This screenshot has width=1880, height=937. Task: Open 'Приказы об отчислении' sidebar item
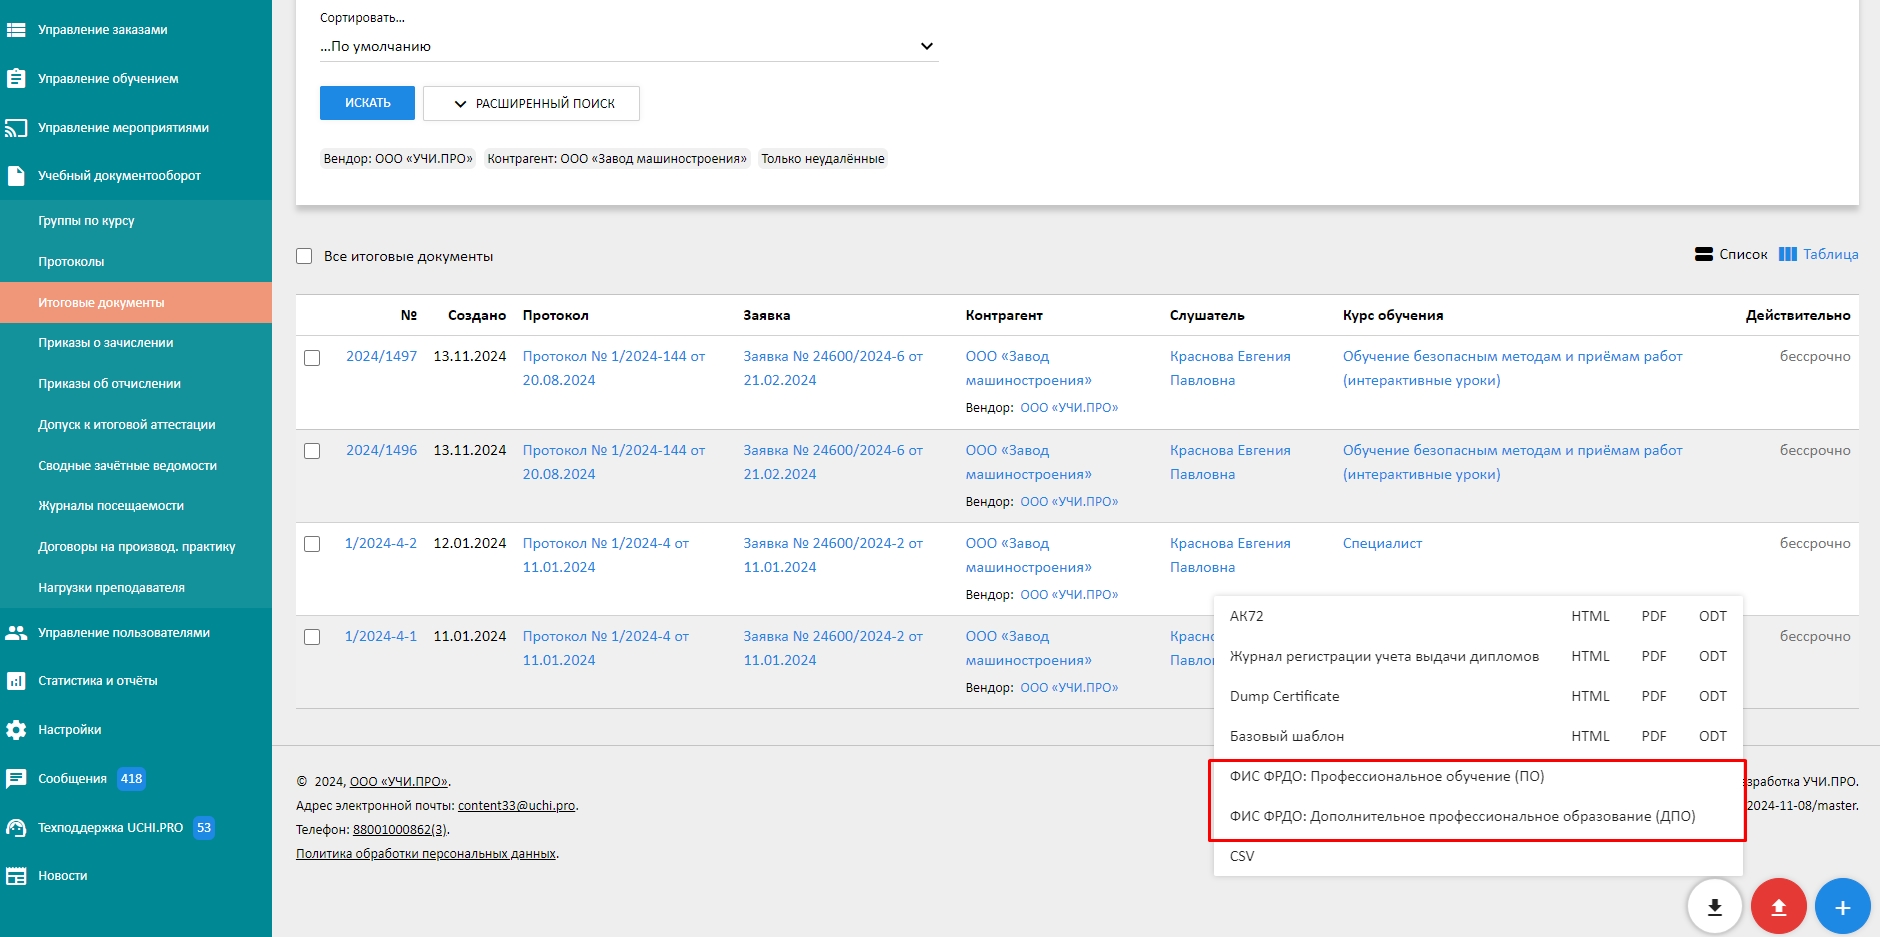pyautogui.click(x=136, y=384)
